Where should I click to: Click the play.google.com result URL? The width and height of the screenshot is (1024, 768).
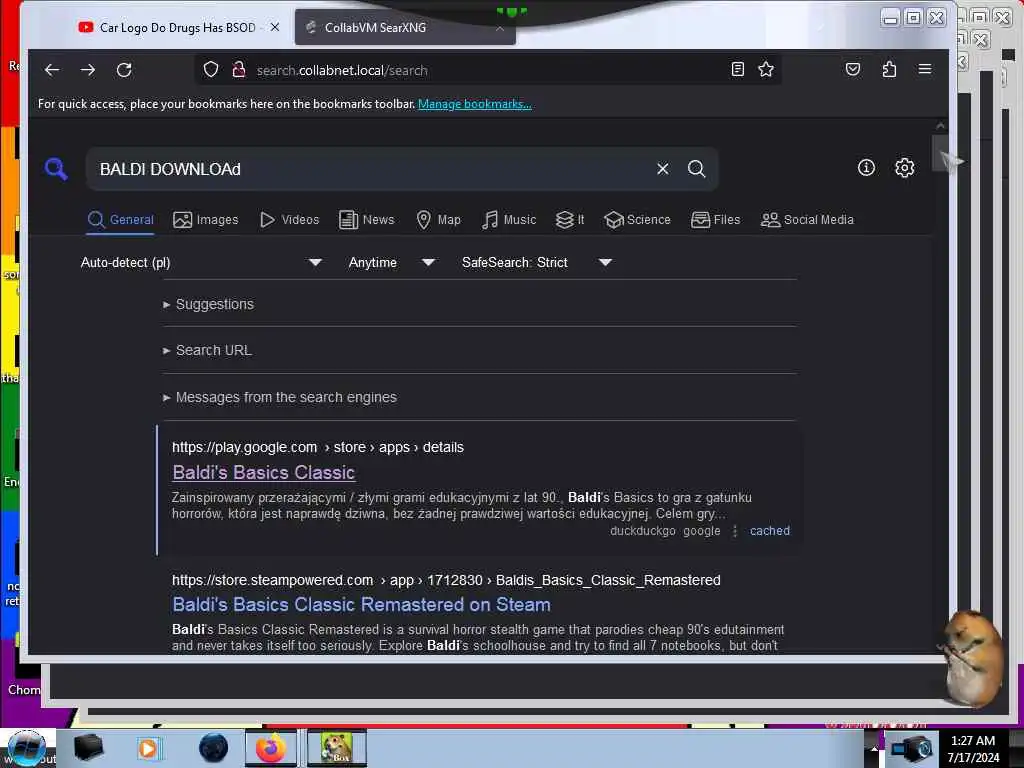point(317,447)
